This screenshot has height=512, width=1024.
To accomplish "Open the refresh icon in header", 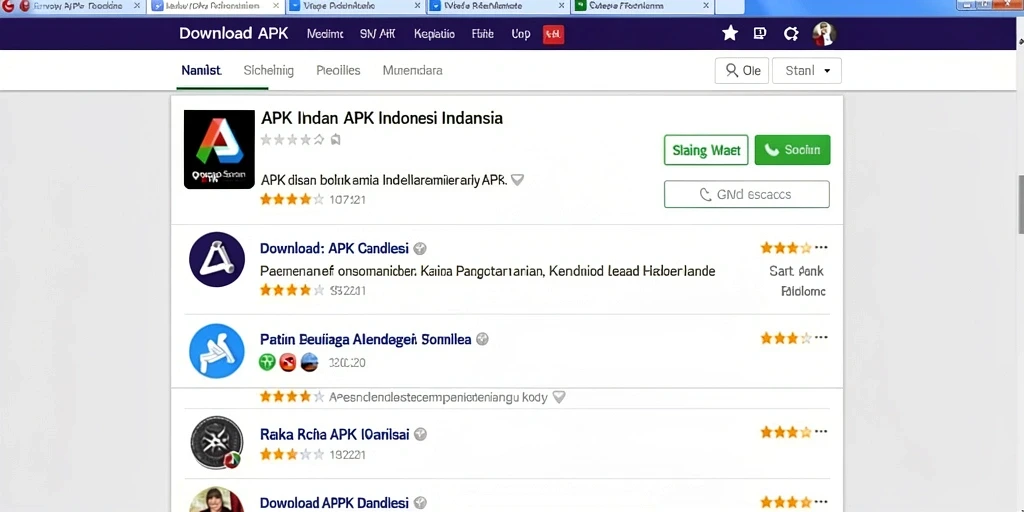I will coord(791,34).
